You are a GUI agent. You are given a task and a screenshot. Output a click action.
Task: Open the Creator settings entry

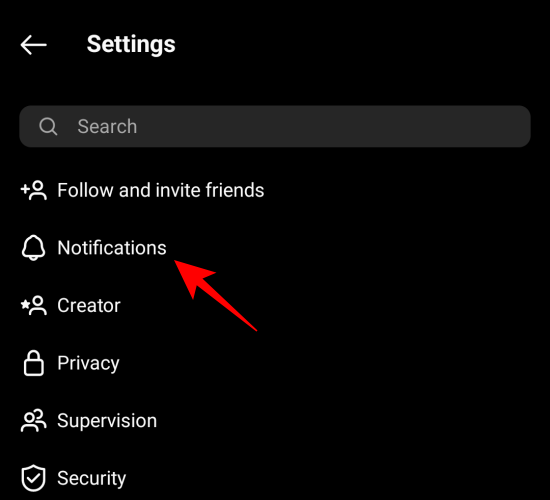(275, 305)
